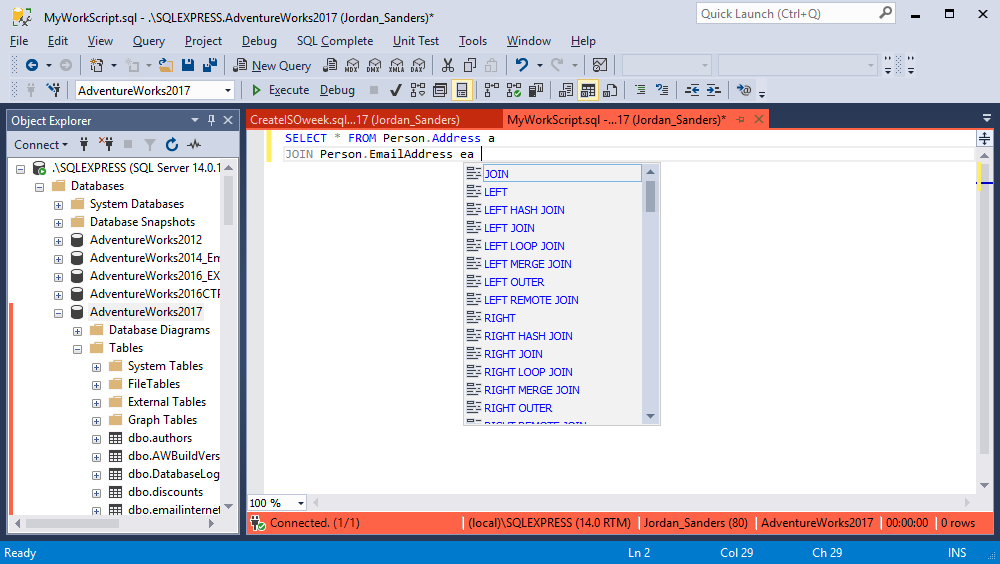Refresh the Object Explorer tree

[172, 145]
